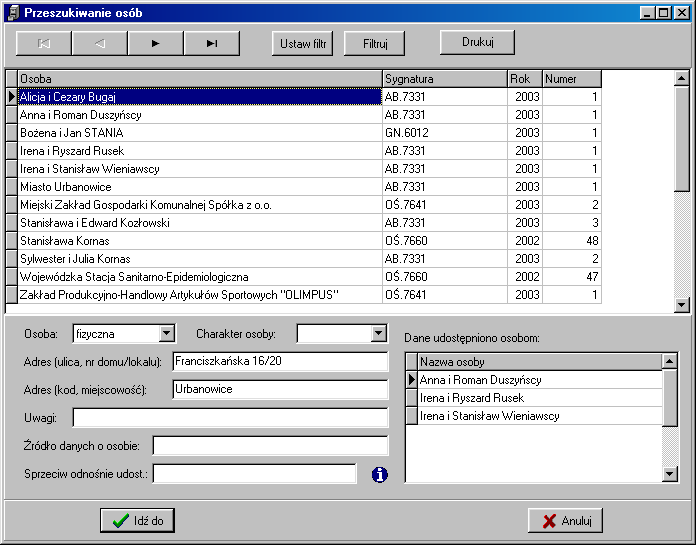The width and height of the screenshot is (696, 545).
Task: Click Numer cell with value 47
Action: point(572,276)
